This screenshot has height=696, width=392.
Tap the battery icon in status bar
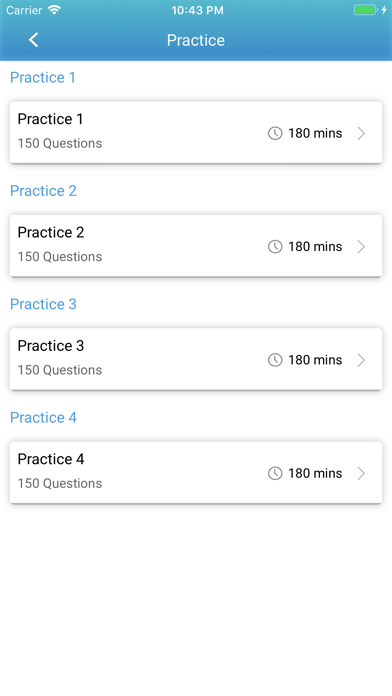pyautogui.click(x=365, y=10)
